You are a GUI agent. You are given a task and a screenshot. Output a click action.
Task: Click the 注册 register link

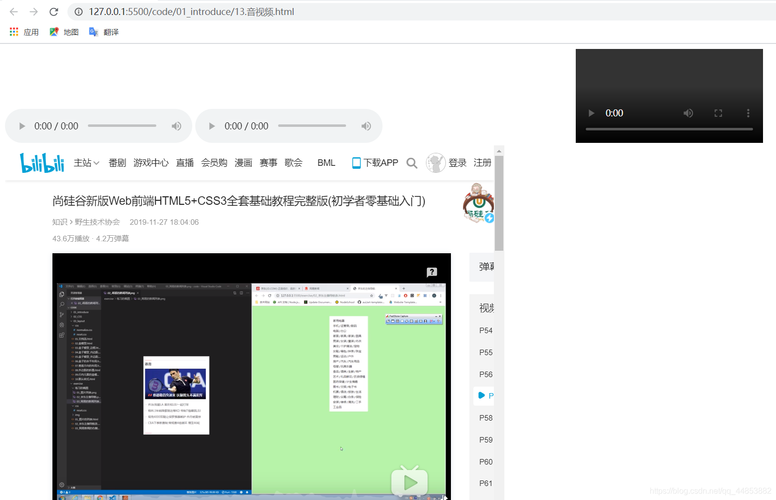coord(482,163)
